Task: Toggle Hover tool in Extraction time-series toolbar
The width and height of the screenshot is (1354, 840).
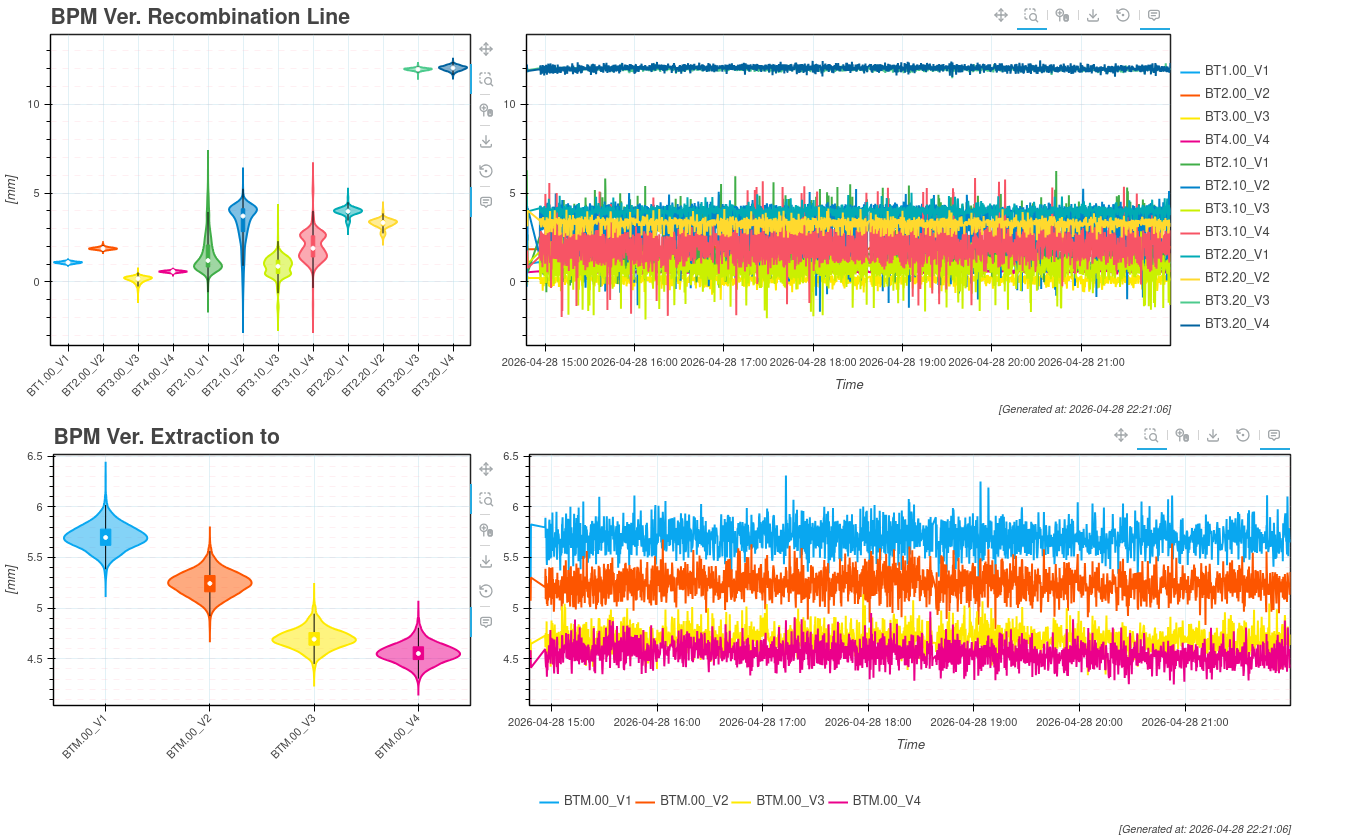Action: (x=1274, y=435)
